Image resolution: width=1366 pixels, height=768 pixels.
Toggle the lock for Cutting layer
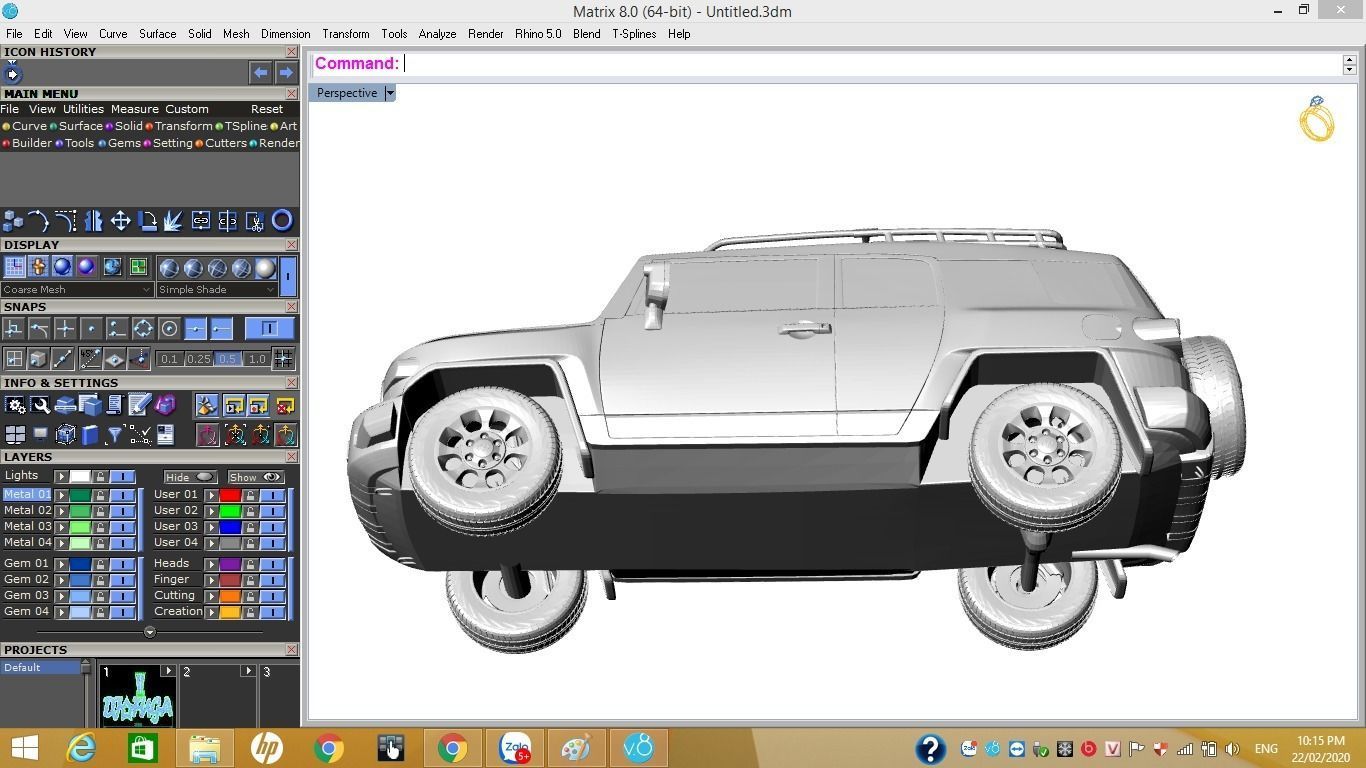click(x=250, y=596)
